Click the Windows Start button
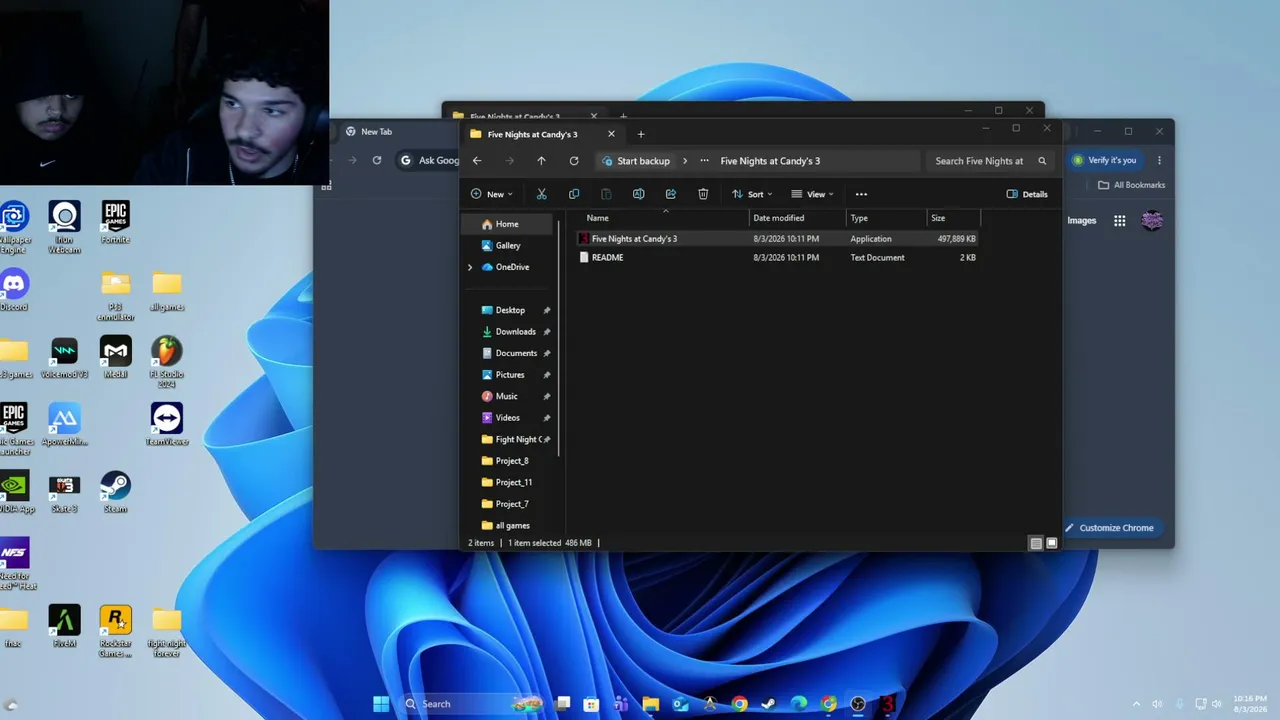1280x720 pixels. click(381, 704)
